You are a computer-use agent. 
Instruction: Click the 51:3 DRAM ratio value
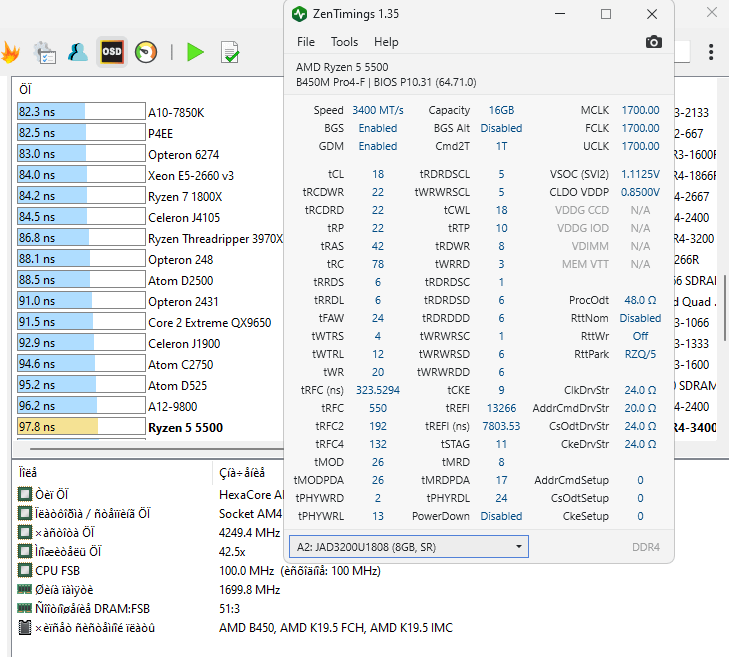[x=229, y=609]
